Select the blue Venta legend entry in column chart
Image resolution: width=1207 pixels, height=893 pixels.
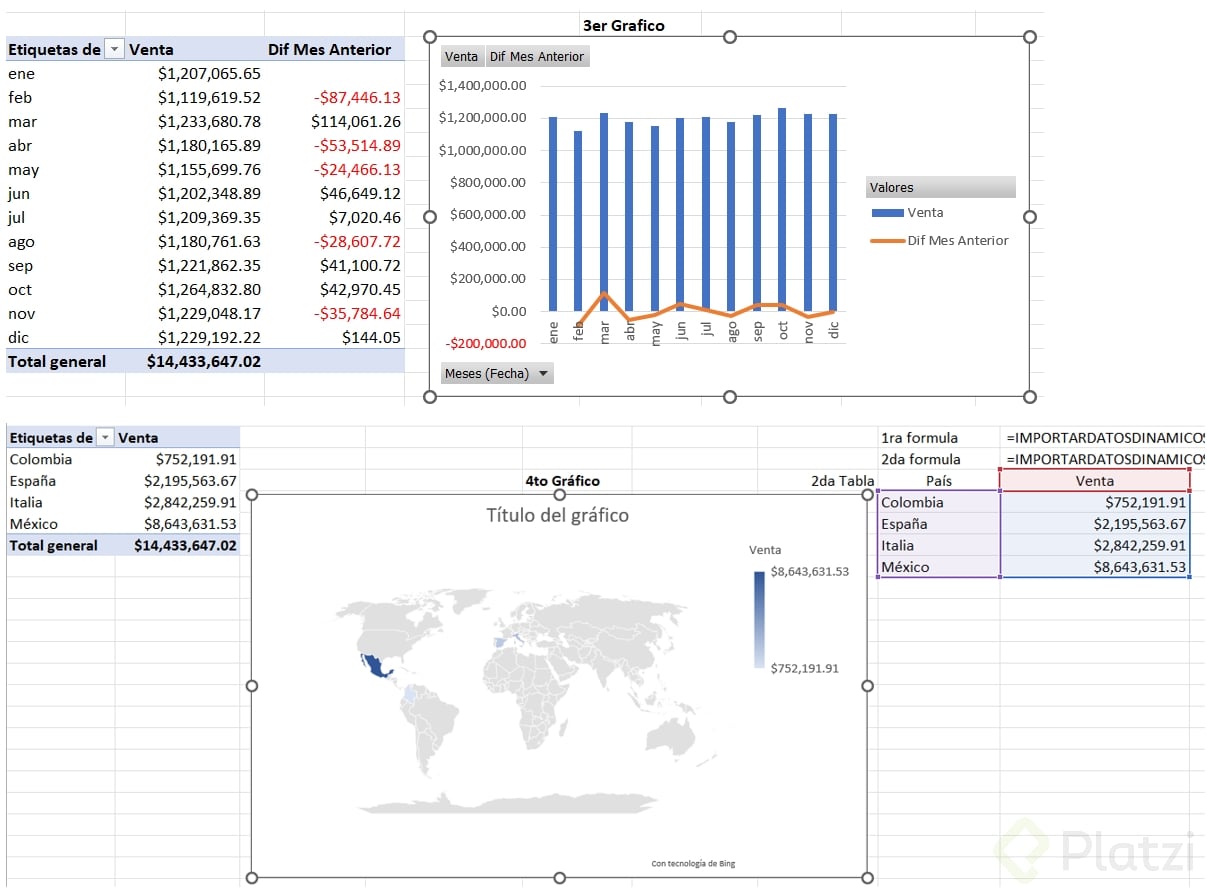(908, 213)
